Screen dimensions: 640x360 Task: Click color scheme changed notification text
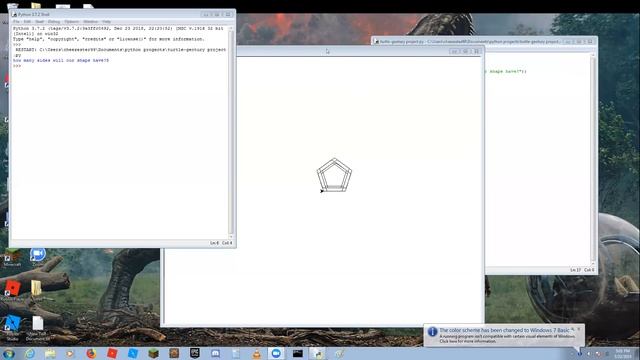[x=504, y=330]
